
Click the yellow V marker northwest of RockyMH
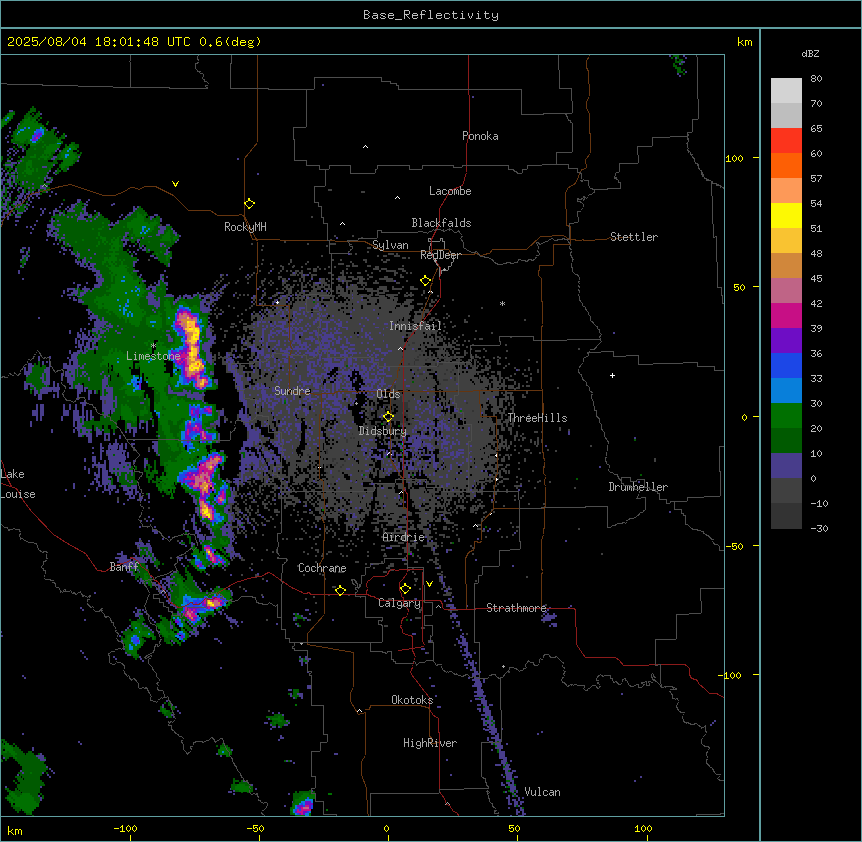click(175, 184)
